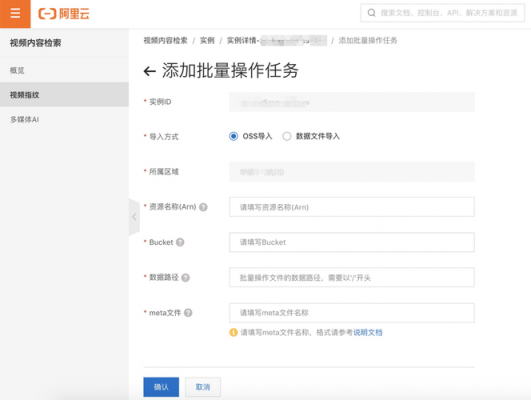Select the OSS导入 radio button
The height and width of the screenshot is (400, 531).
click(x=233, y=136)
